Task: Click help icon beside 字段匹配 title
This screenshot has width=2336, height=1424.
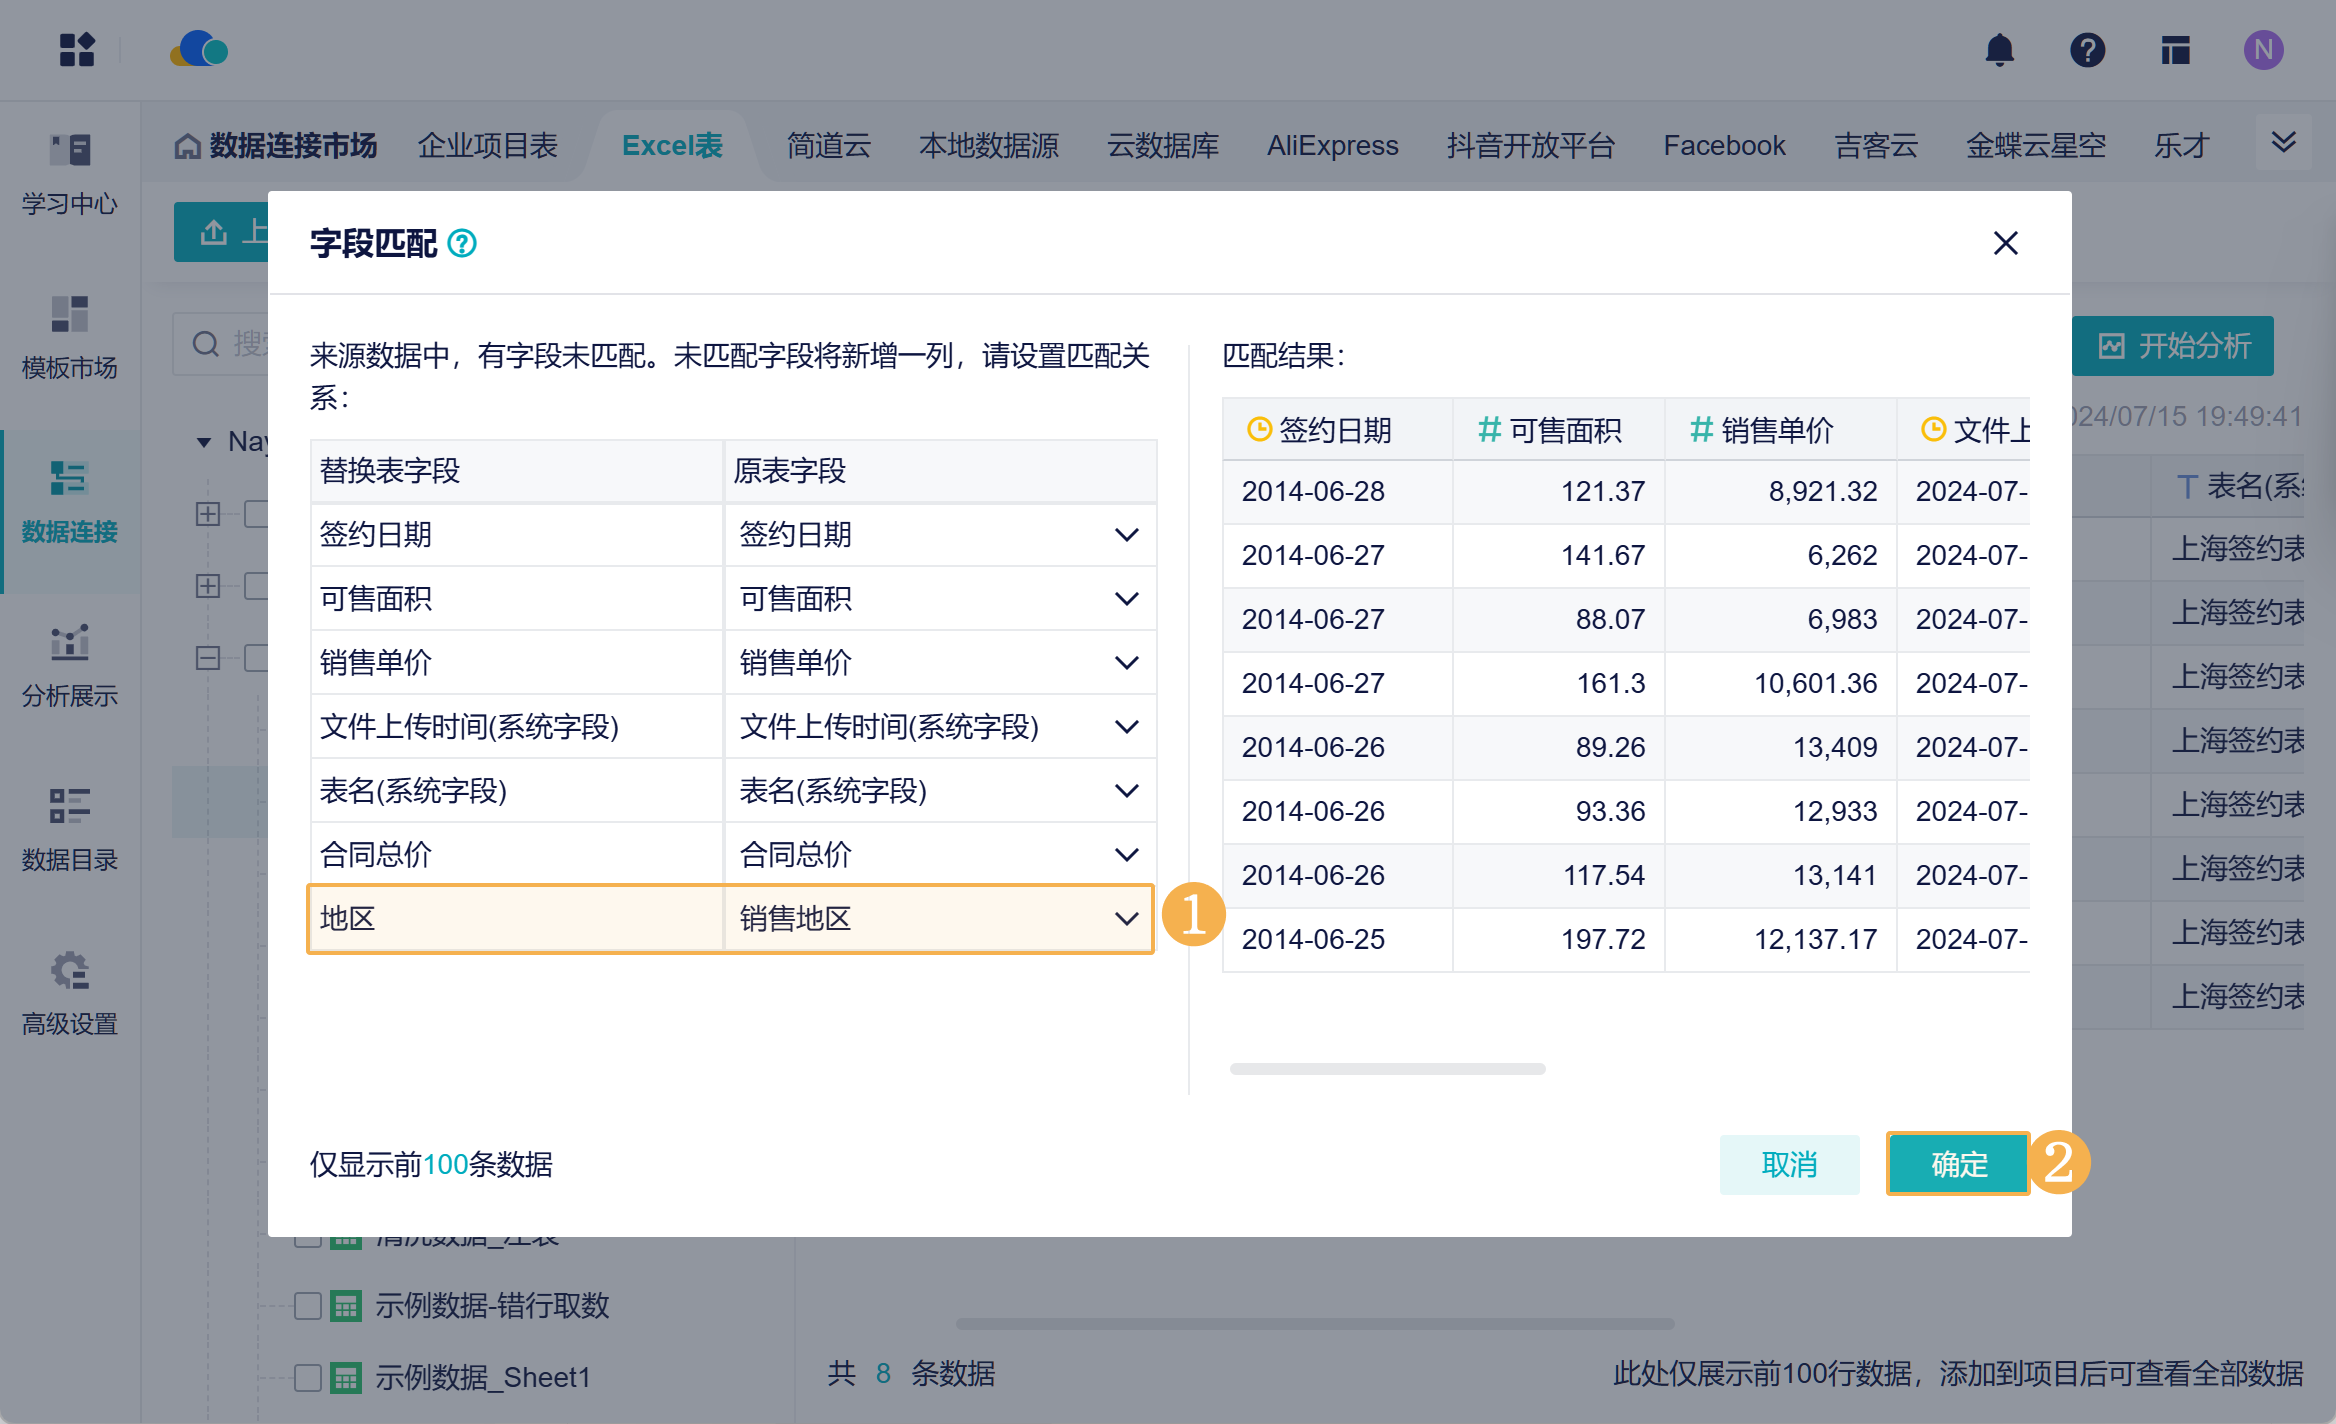Action: [462, 243]
